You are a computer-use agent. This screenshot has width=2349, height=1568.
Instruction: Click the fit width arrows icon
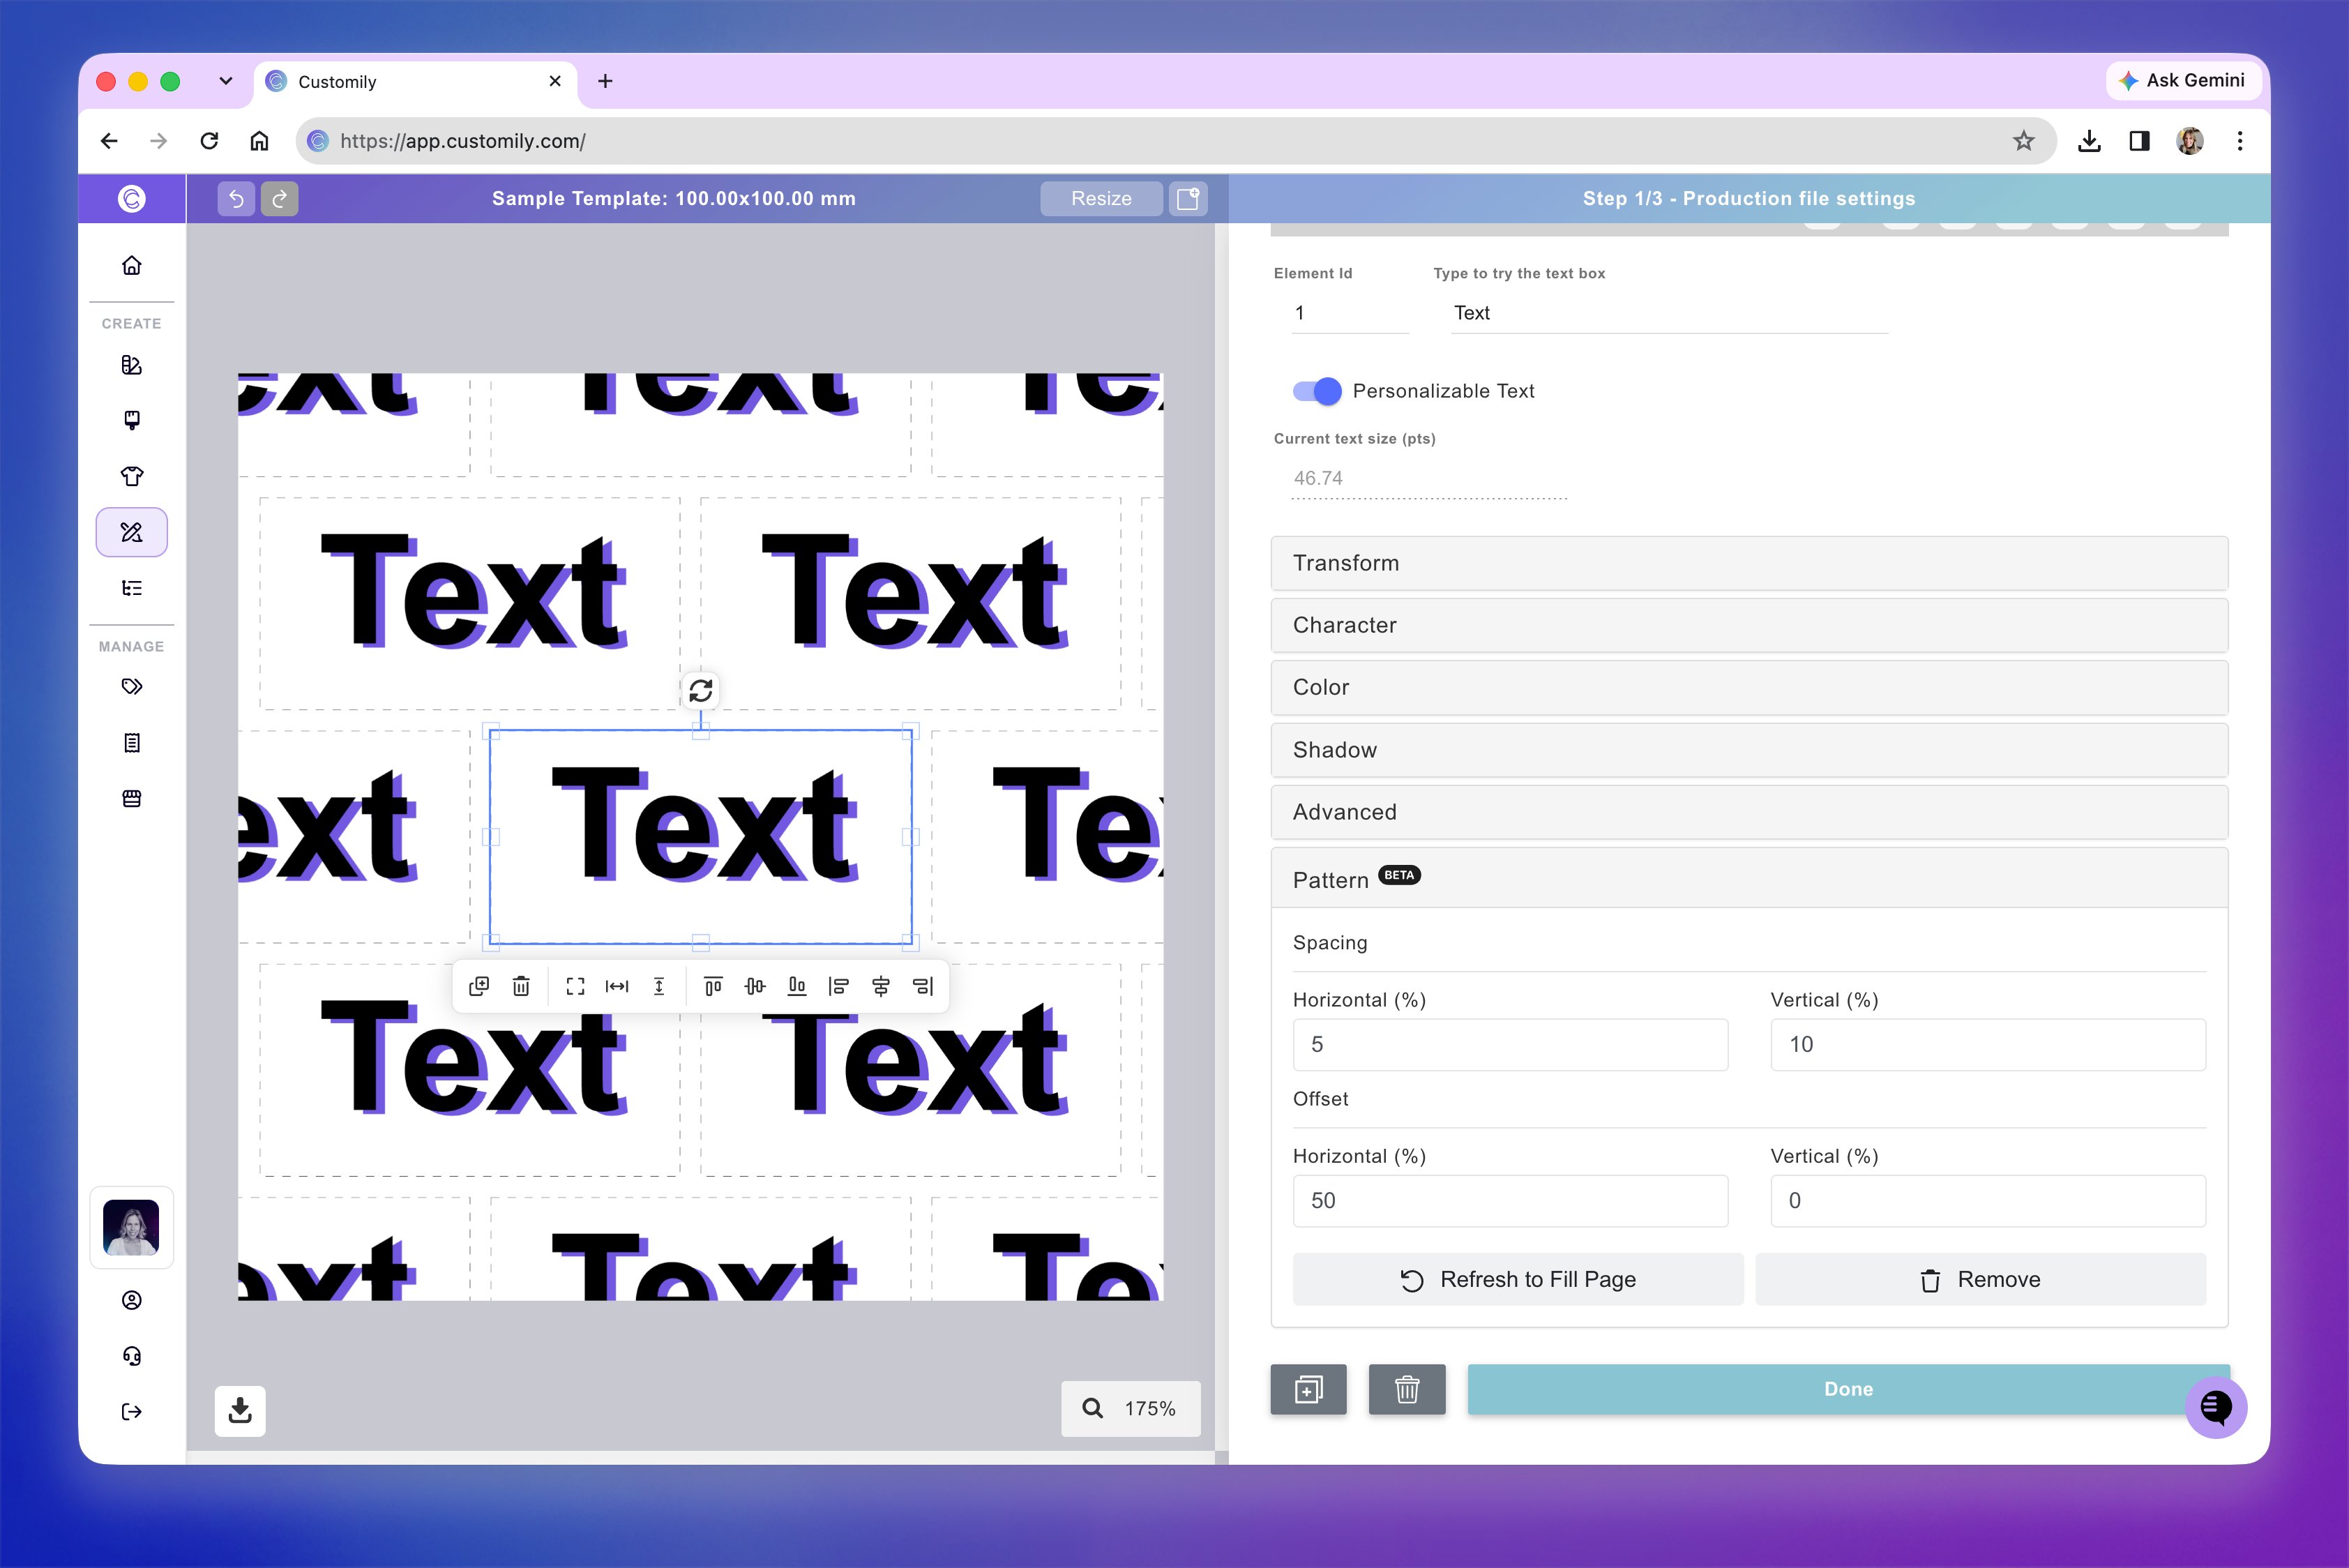tap(617, 987)
